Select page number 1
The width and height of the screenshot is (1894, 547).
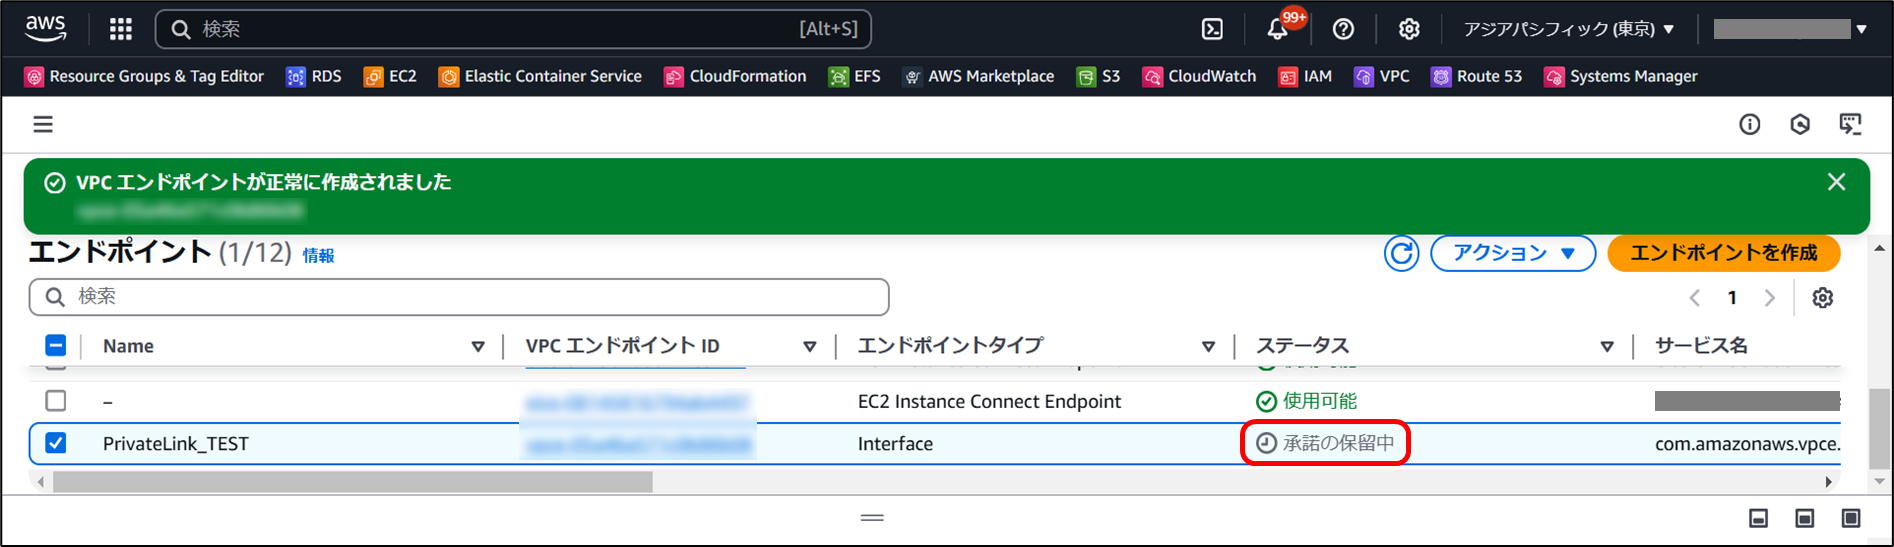click(1732, 298)
